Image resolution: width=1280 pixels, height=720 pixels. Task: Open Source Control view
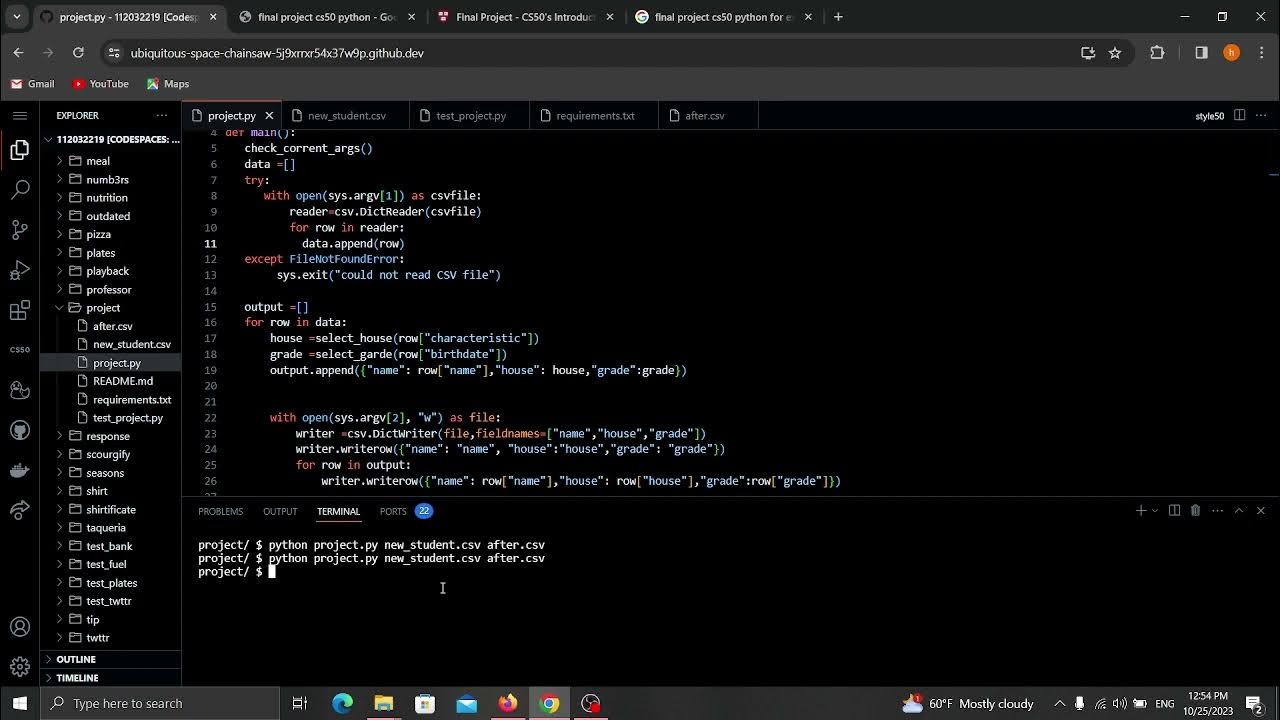tap(19, 230)
